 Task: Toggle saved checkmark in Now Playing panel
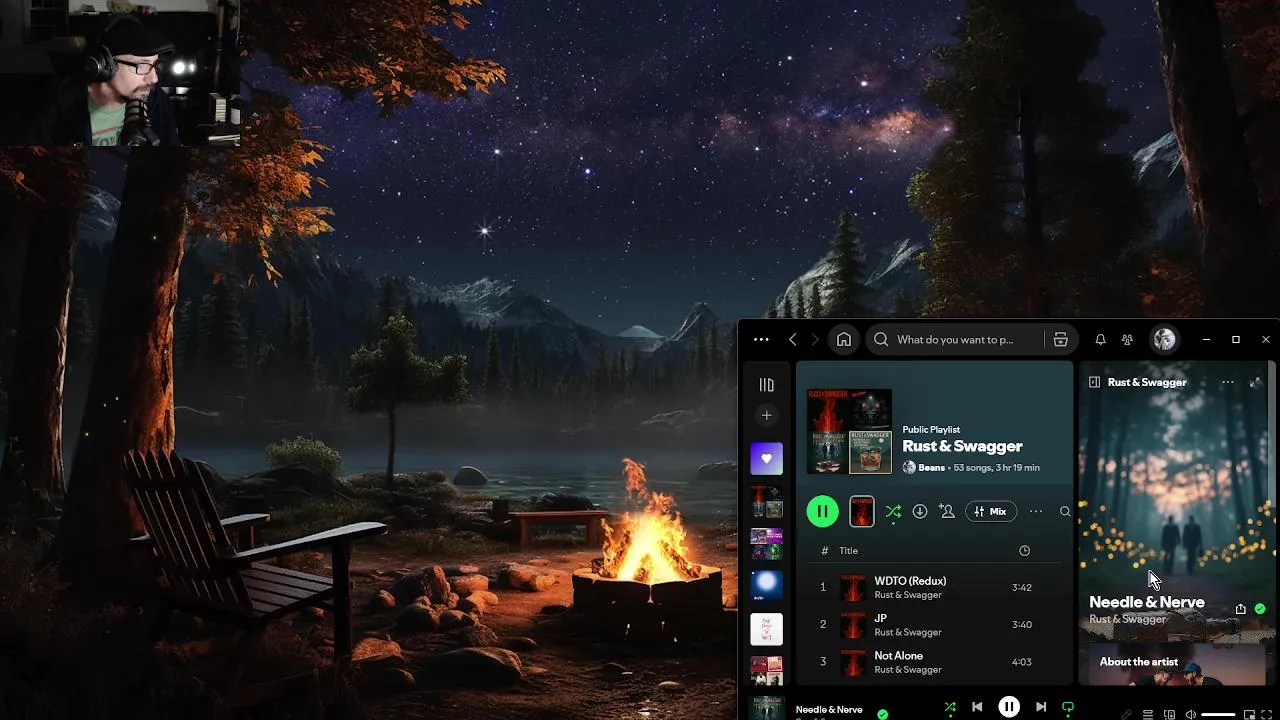1260,609
